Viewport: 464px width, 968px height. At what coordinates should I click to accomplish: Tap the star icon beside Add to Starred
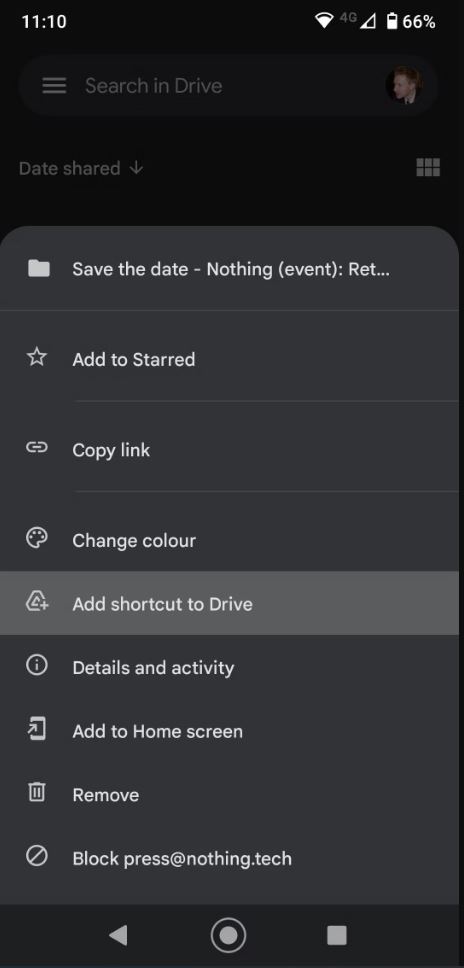(x=37, y=358)
